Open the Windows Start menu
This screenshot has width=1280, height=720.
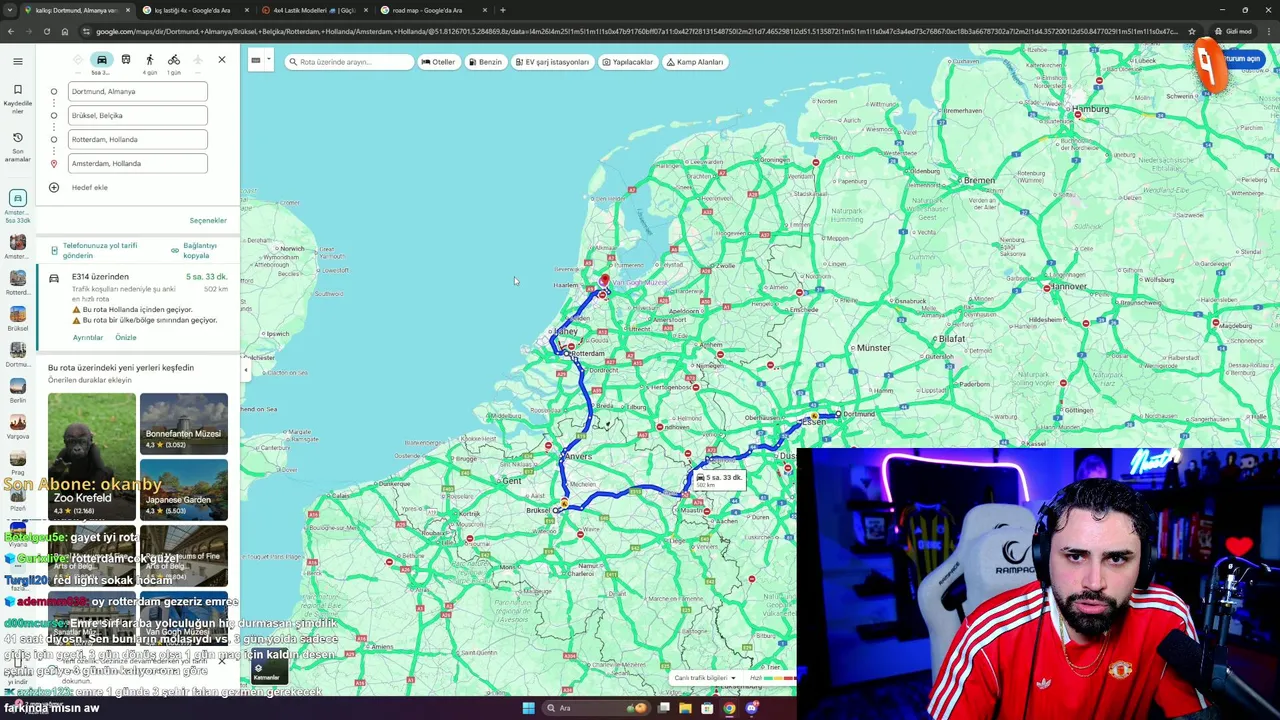[x=528, y=708]
